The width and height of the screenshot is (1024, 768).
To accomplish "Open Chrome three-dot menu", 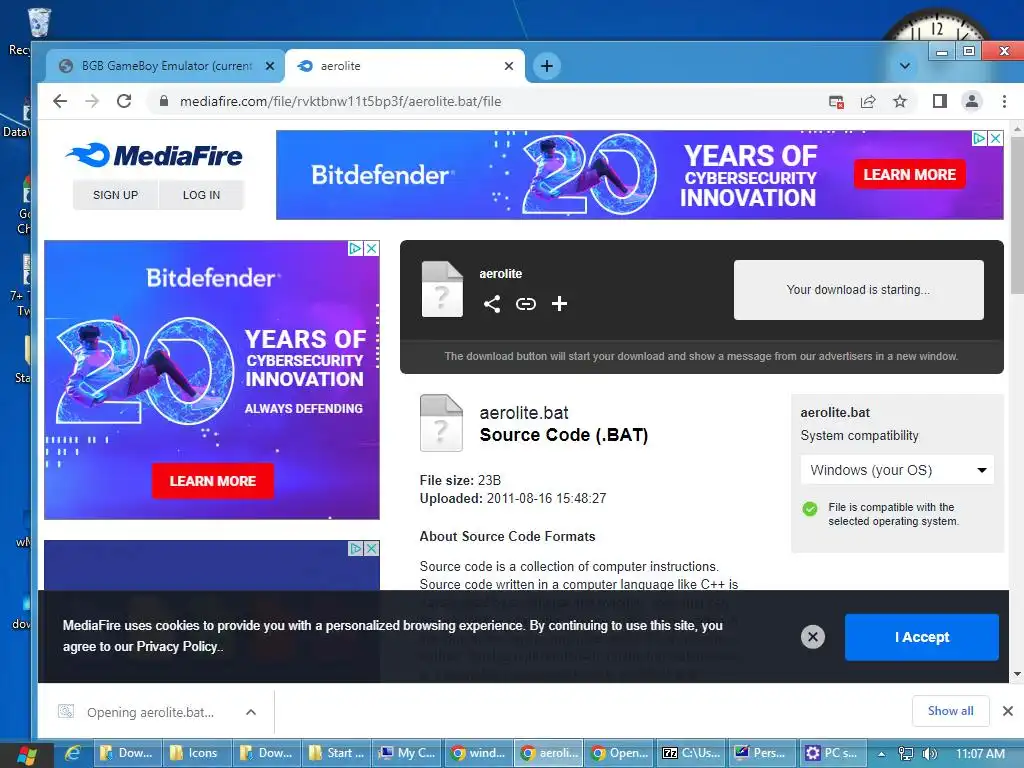I will pos(1004,101).
